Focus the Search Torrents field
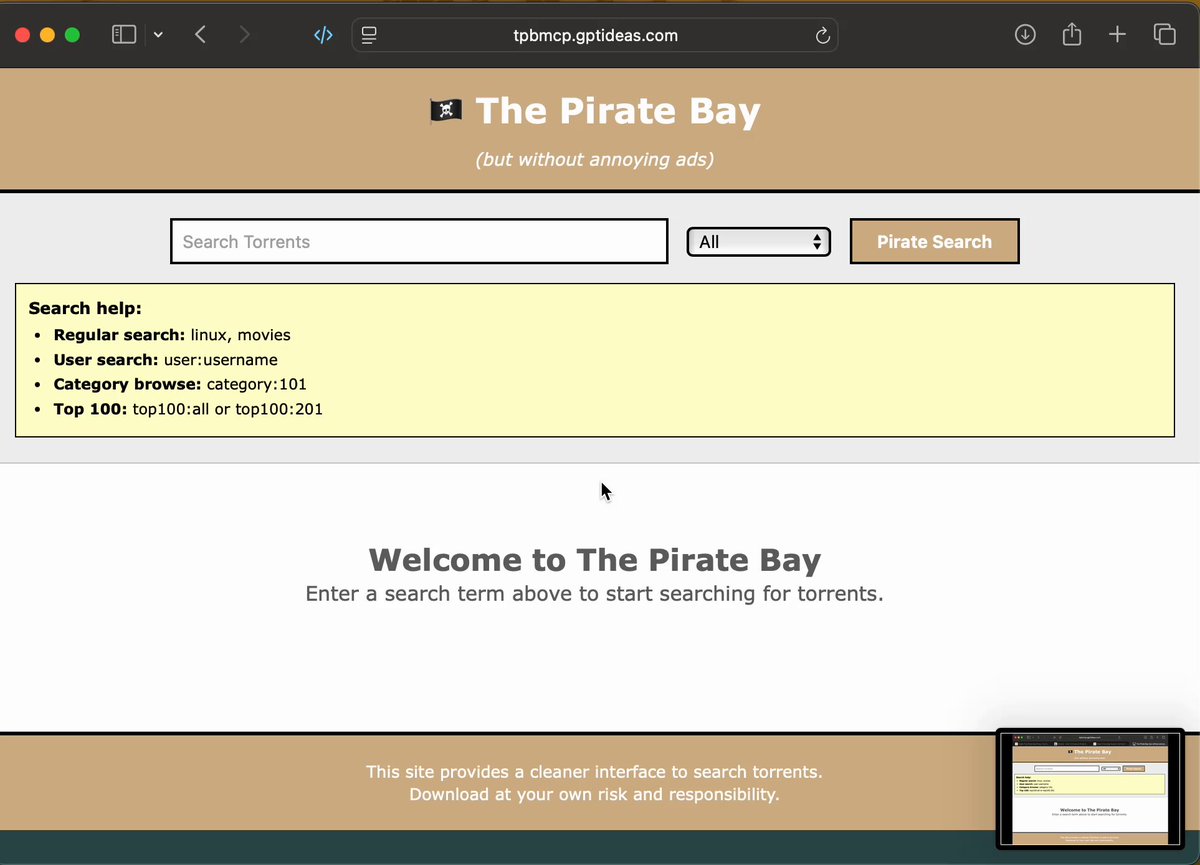This screenshot has height=865, width=1200. tap(419, 241)
